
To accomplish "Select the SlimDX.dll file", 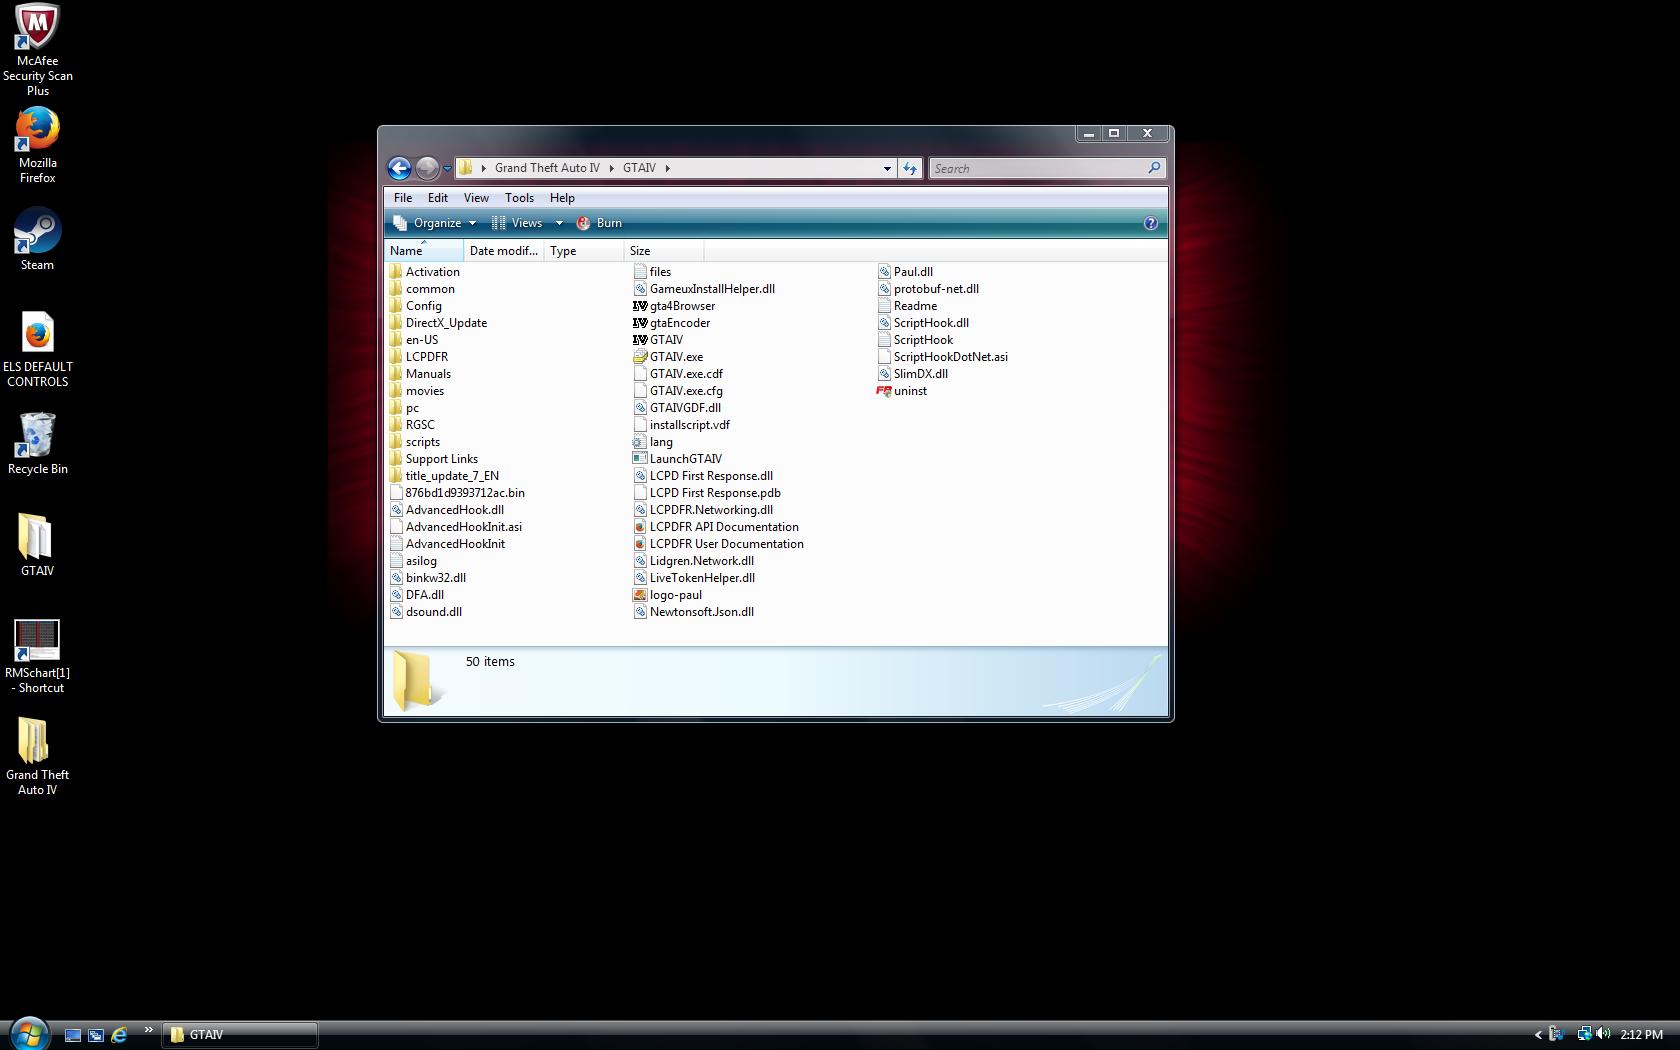I will pos(913,374).
